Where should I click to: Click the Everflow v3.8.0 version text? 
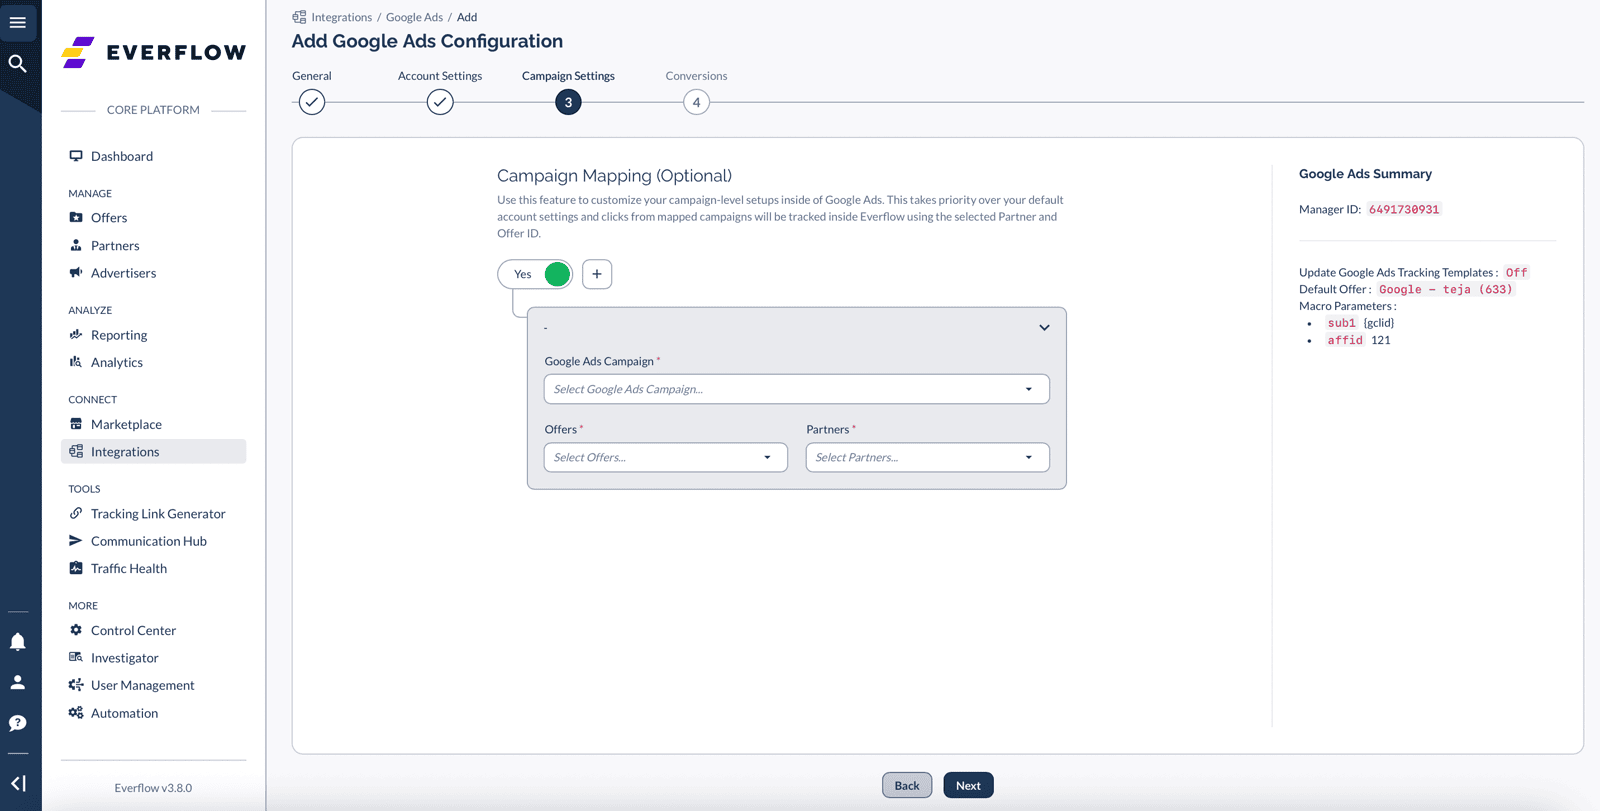pyautogui.click(x=153, y=788)
